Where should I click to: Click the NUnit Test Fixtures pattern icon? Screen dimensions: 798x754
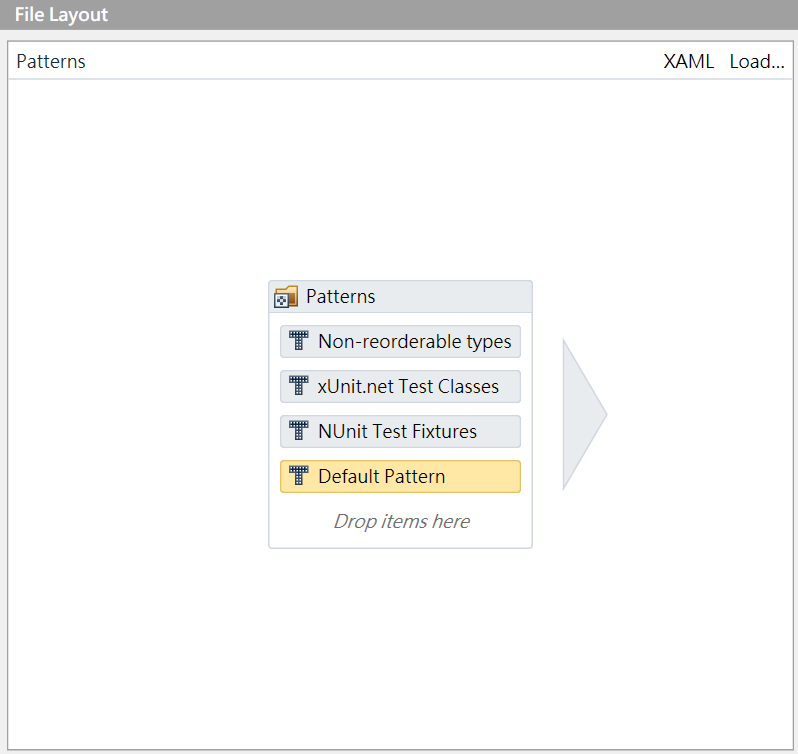(298, 431)
